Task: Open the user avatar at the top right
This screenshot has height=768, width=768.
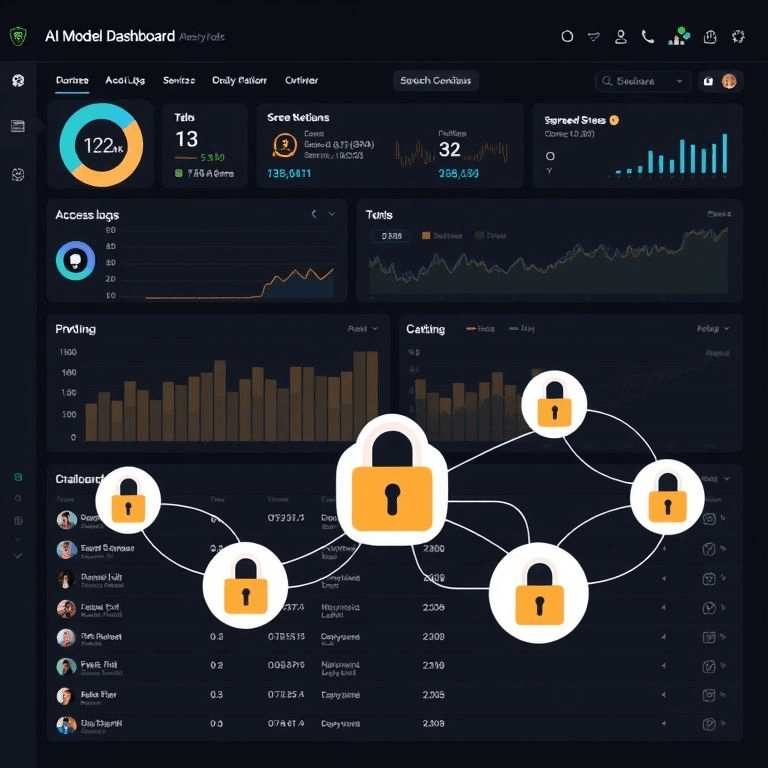Action: tap(729, 81)
